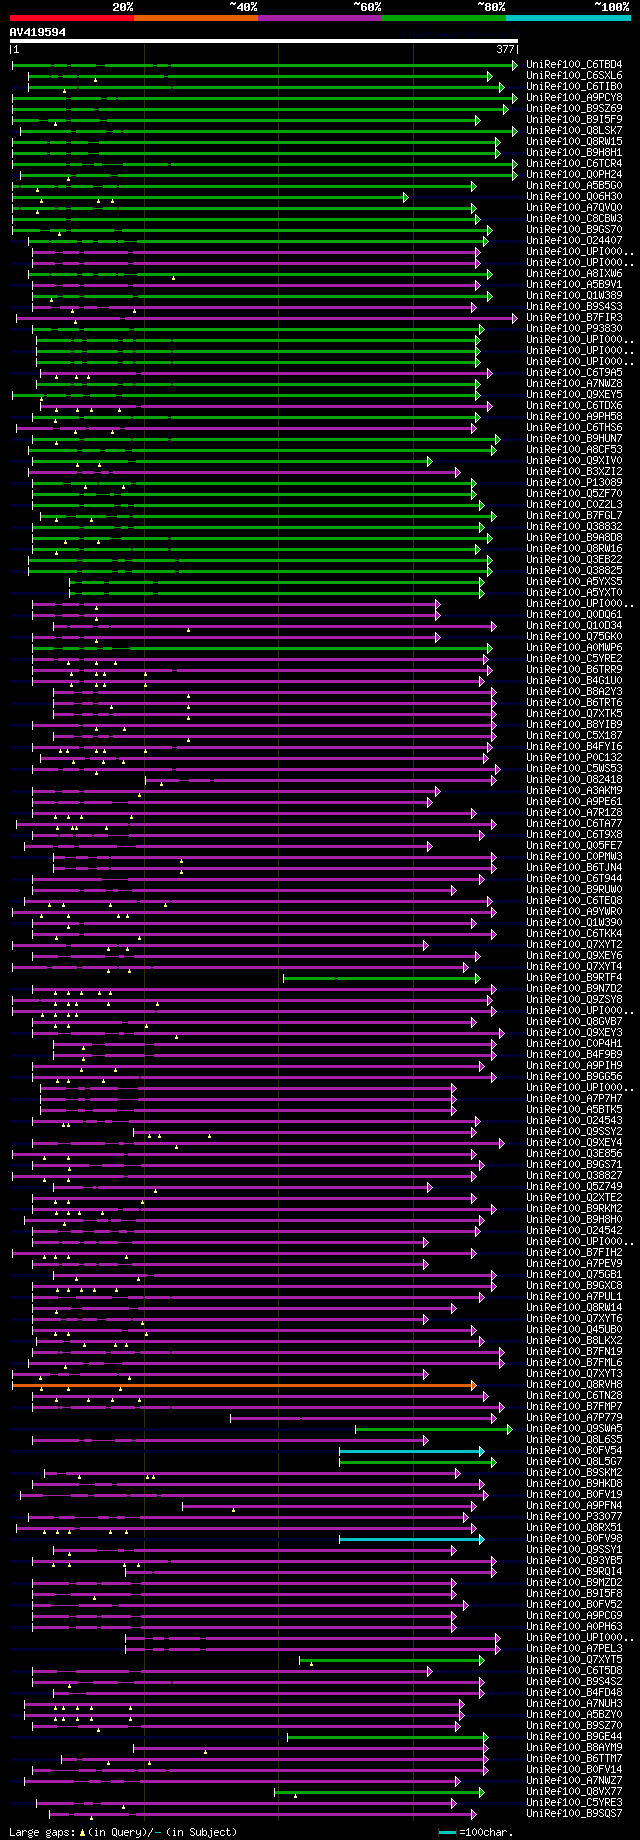Open hit UniRef100_A8IXW6
This screenshot has width=640, height=1840.
(574, 274)
